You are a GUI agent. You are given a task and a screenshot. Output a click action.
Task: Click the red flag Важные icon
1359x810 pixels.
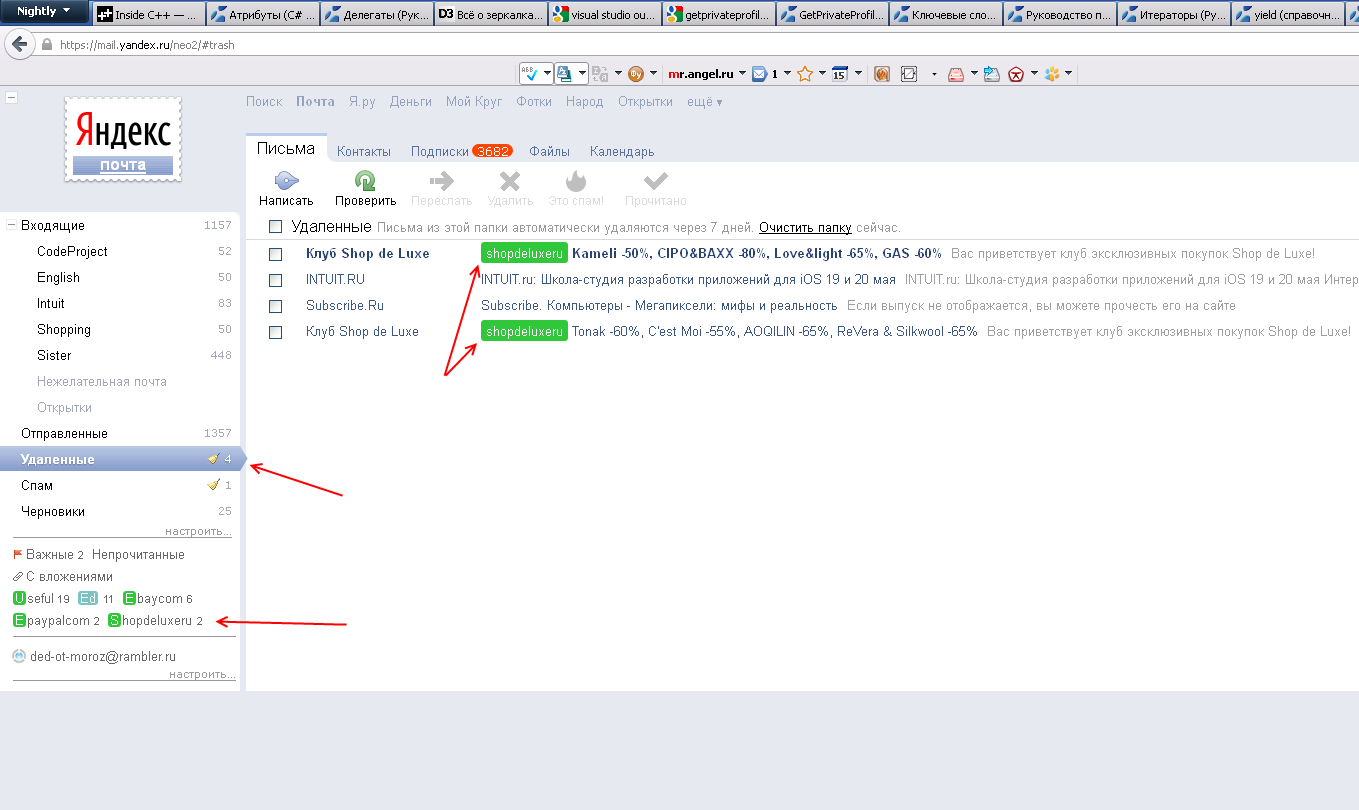(x=18, y=554)
